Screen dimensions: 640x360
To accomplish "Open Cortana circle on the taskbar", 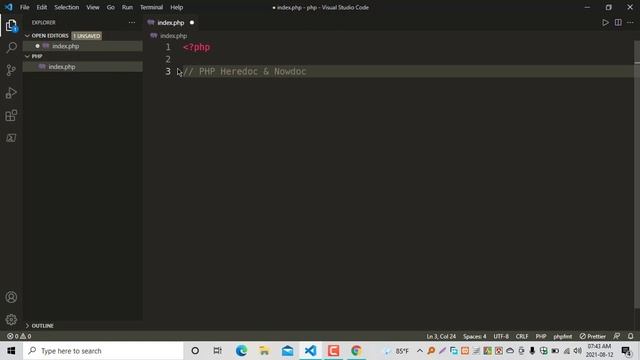I will [195, 351].
